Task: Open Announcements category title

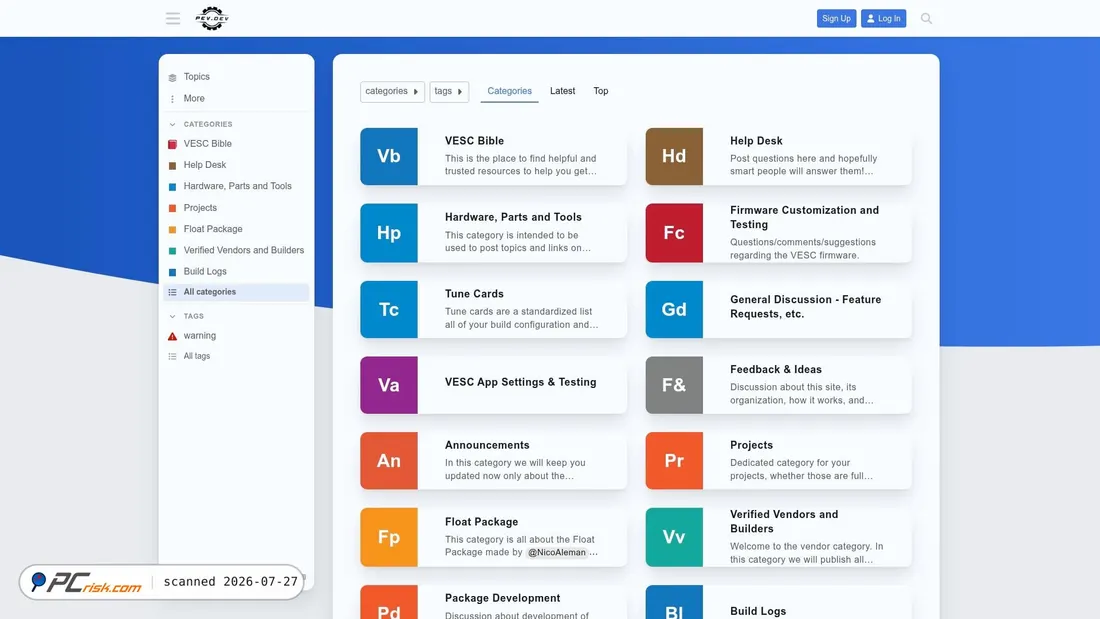Action: tap(487, 446)
